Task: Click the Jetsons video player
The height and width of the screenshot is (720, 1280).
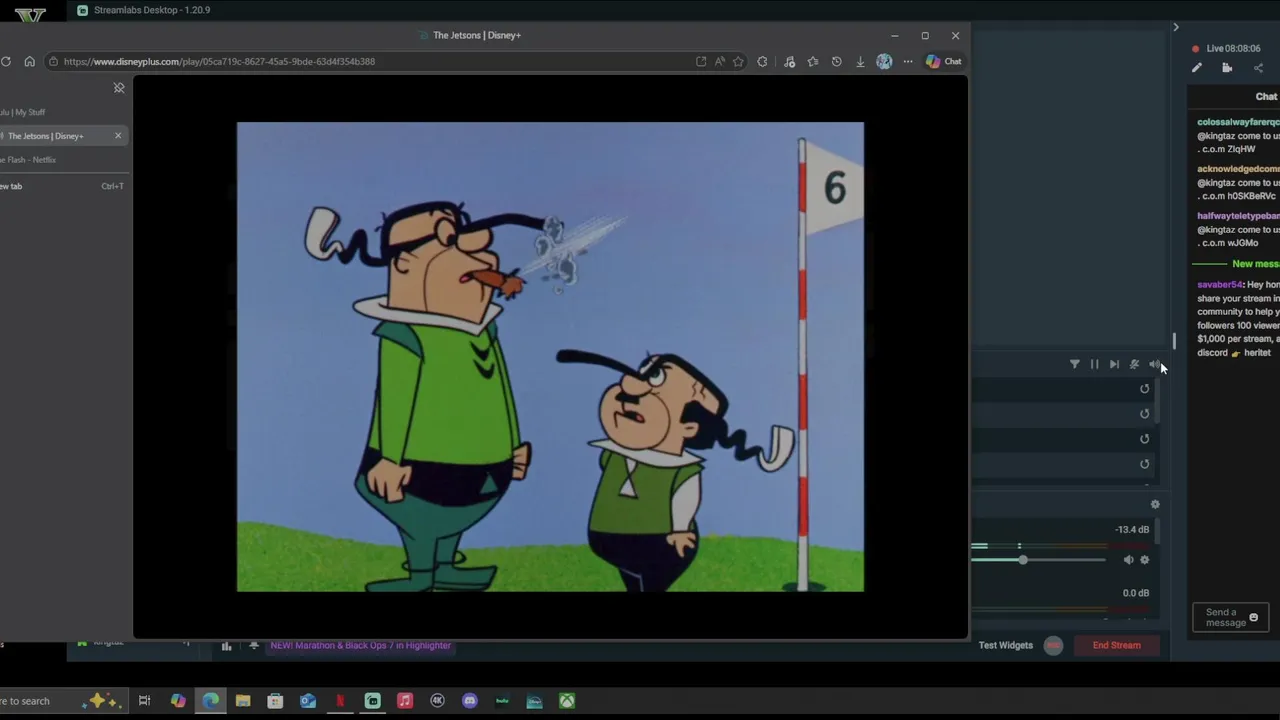Action: pos(550,357)
